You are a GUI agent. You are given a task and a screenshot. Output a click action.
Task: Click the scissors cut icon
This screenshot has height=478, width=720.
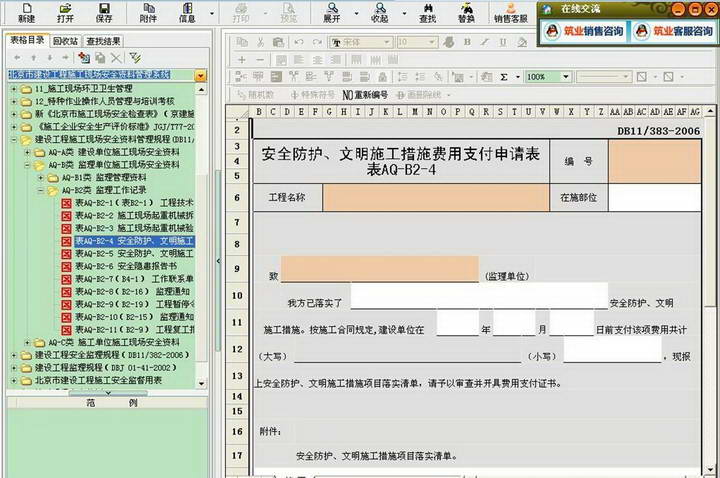coord(260,42)
